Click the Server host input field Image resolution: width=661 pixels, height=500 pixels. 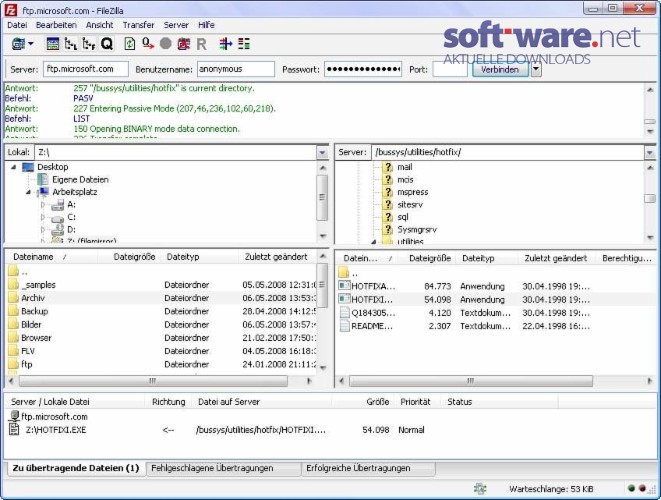click(x=86, y=69)
